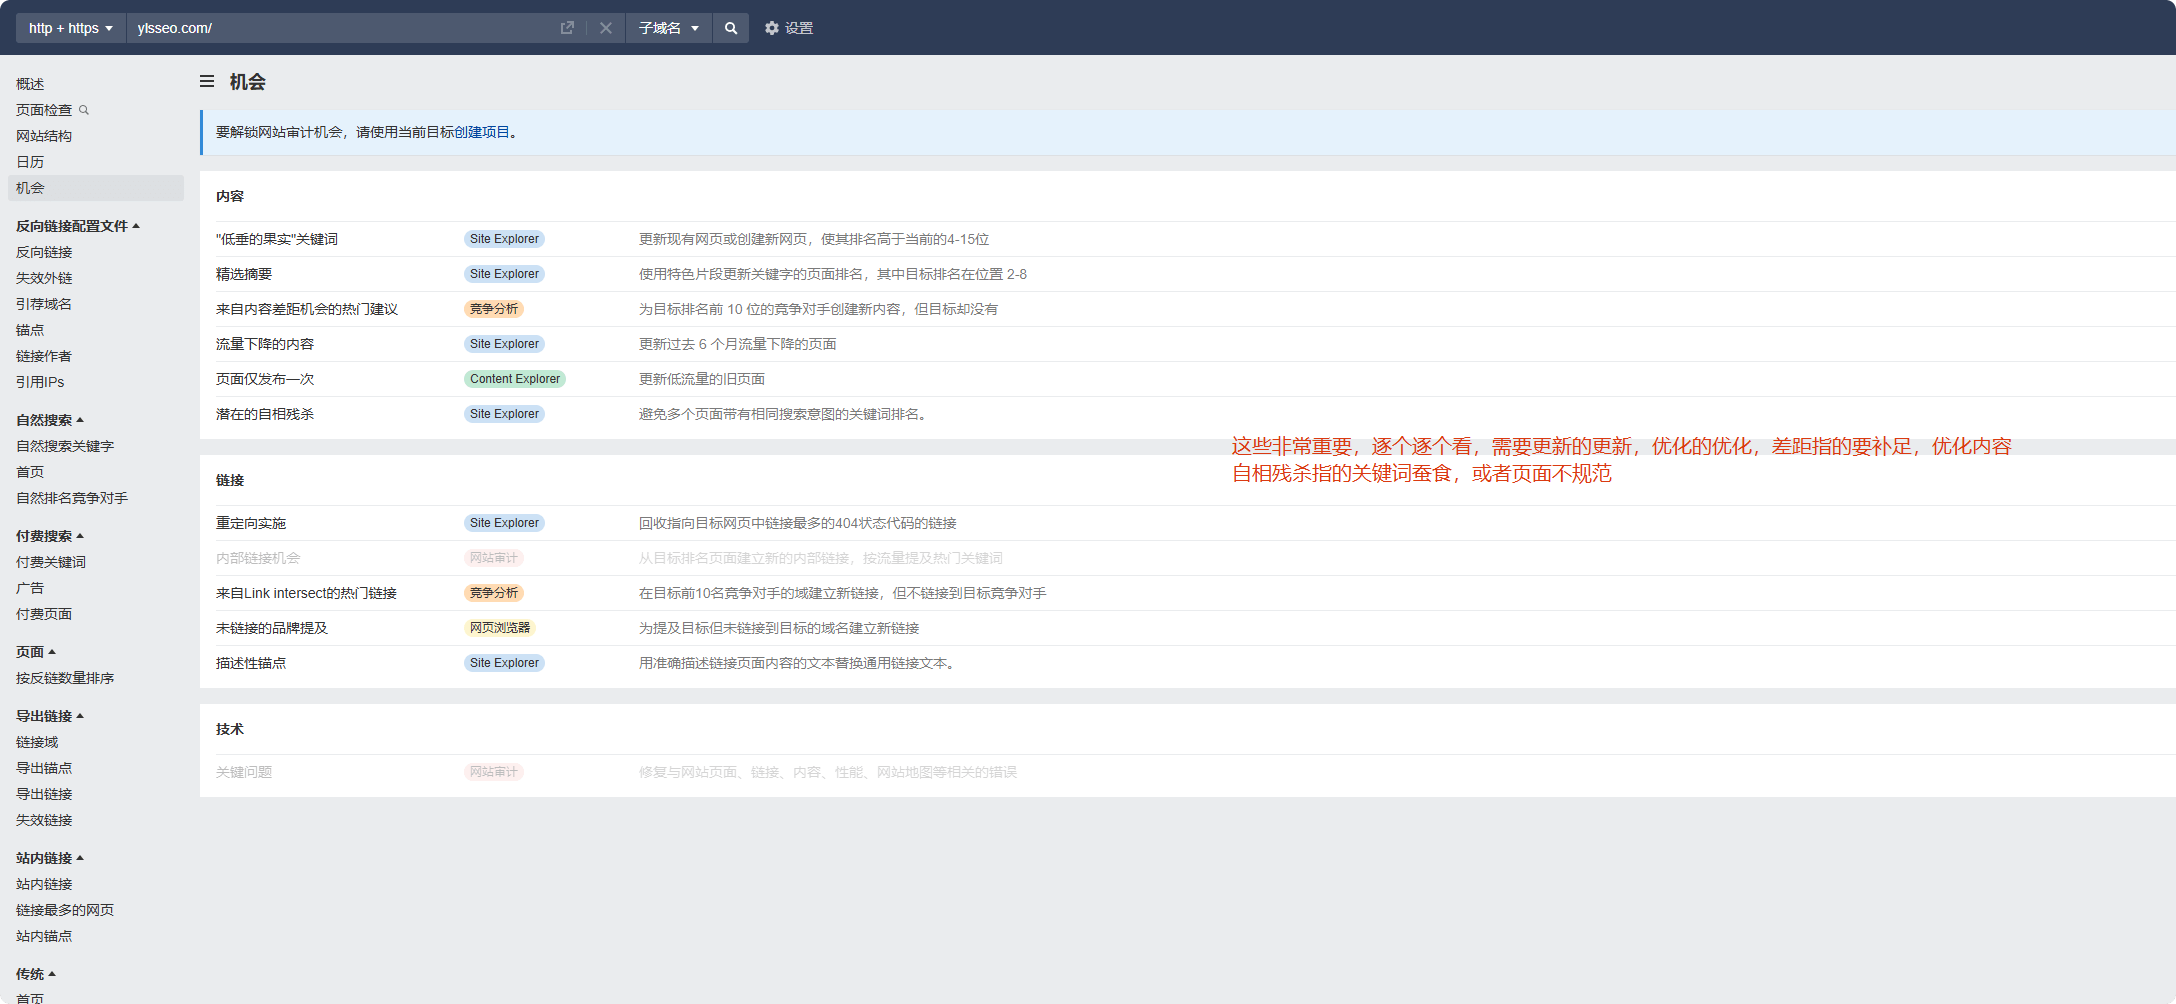This screenshot has height=1004, width=2176.
Task: Click the magnifier icon beside 页面检查
Action: coord(85,109)
